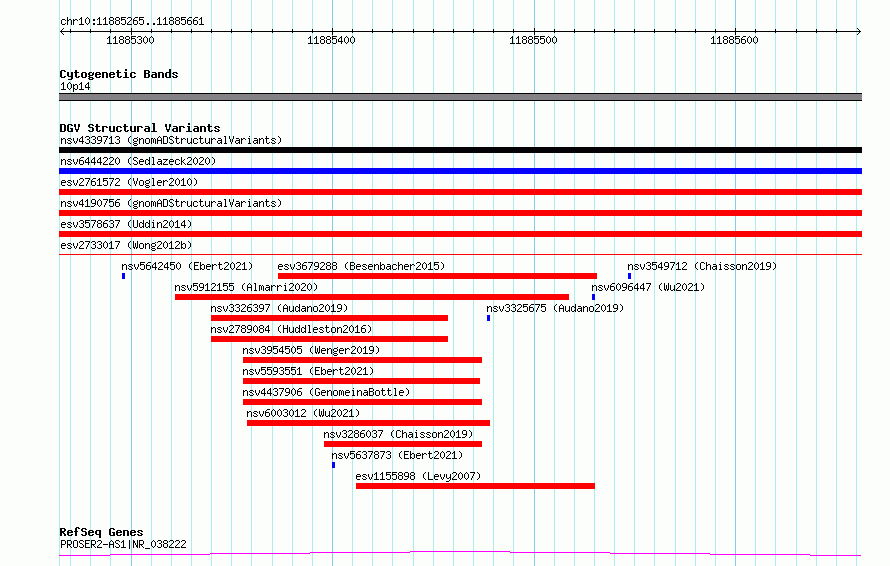Select the red nsv2789084 variant bar
Screen dimensions: 890x566
[329, 339]
